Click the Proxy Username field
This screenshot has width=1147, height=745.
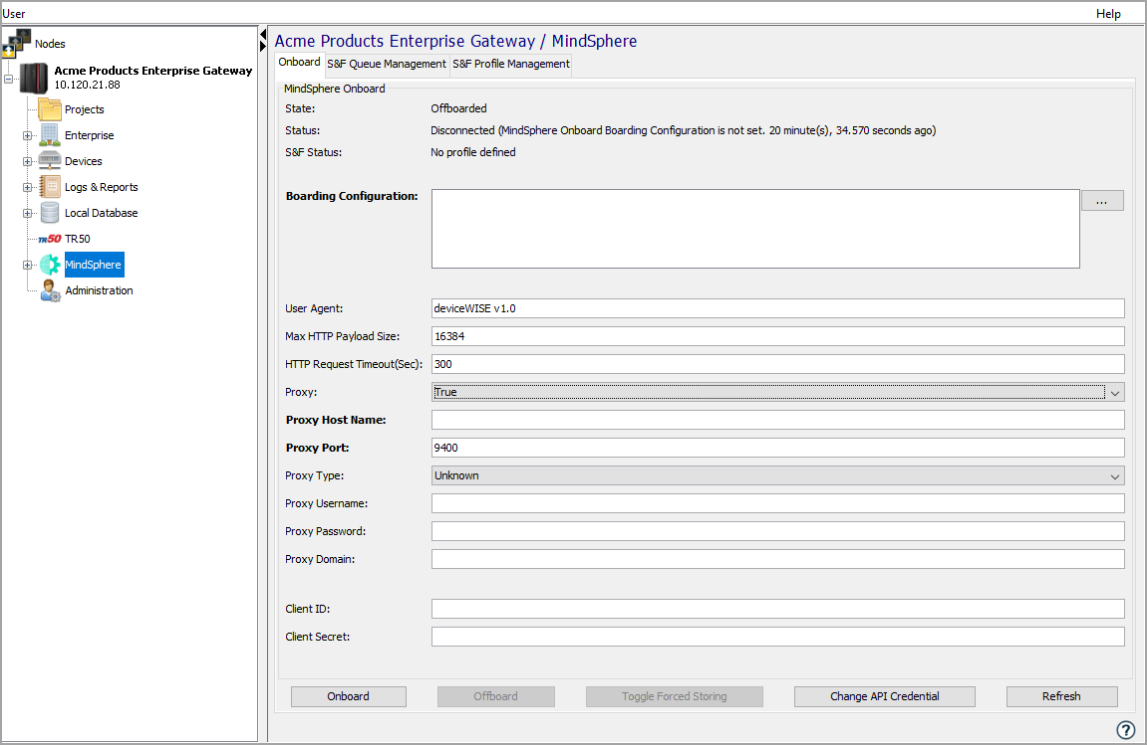tap(778, 503)
